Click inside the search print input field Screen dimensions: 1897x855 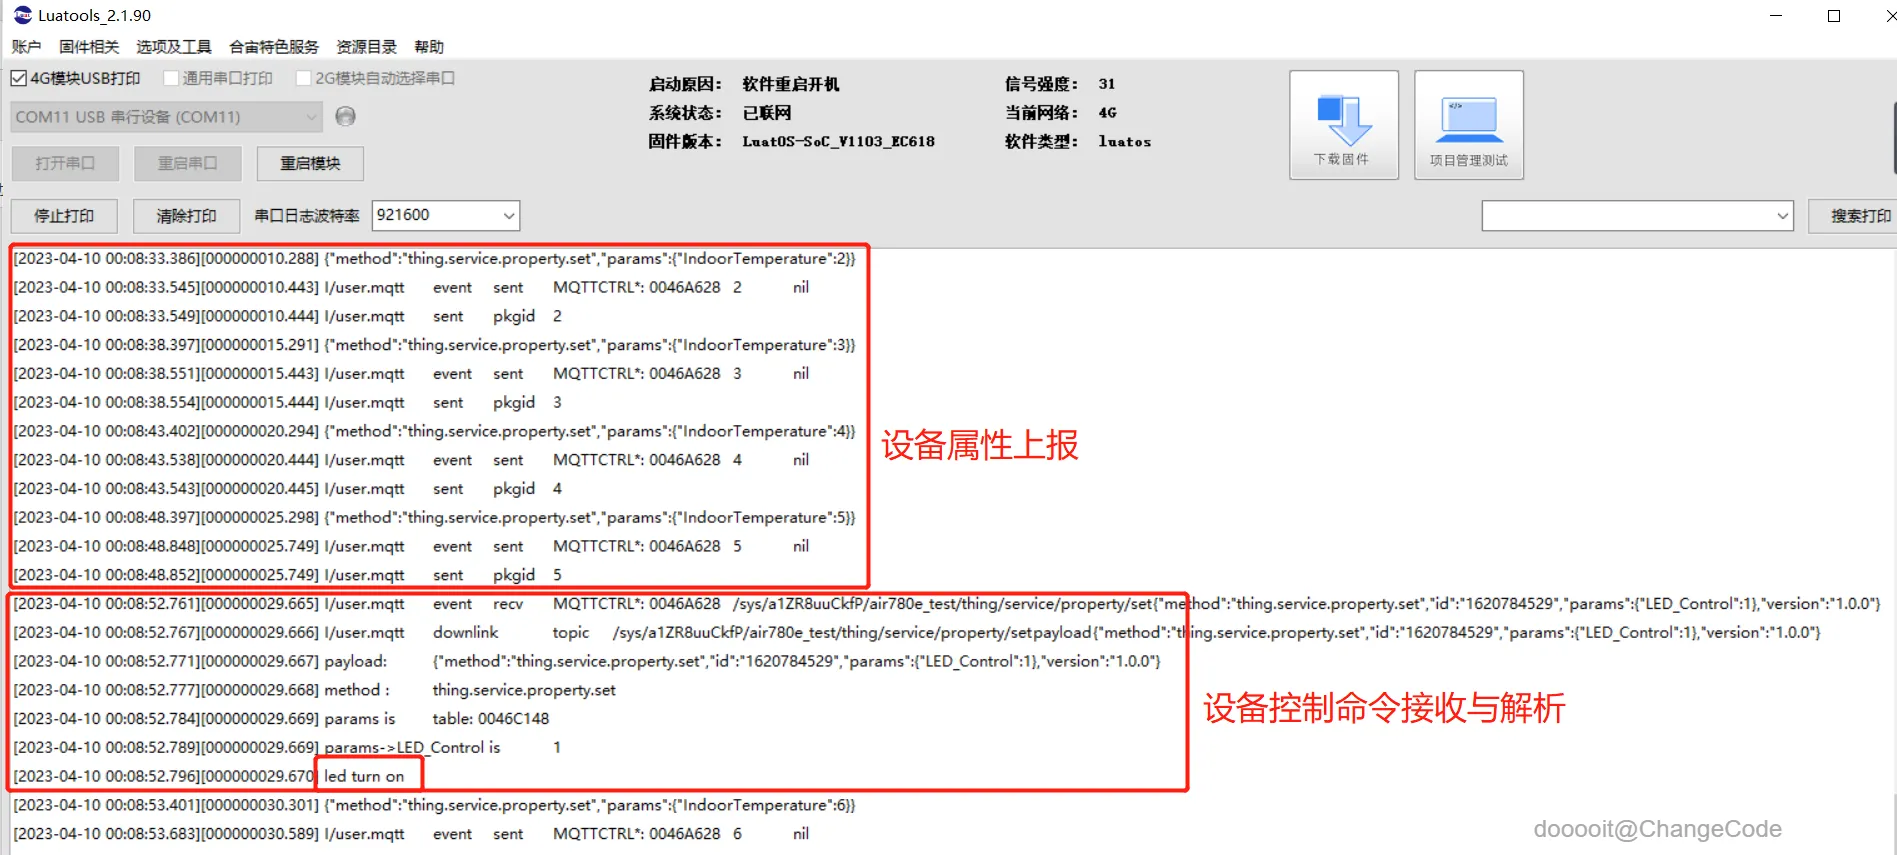click(x=1627, y=216)
